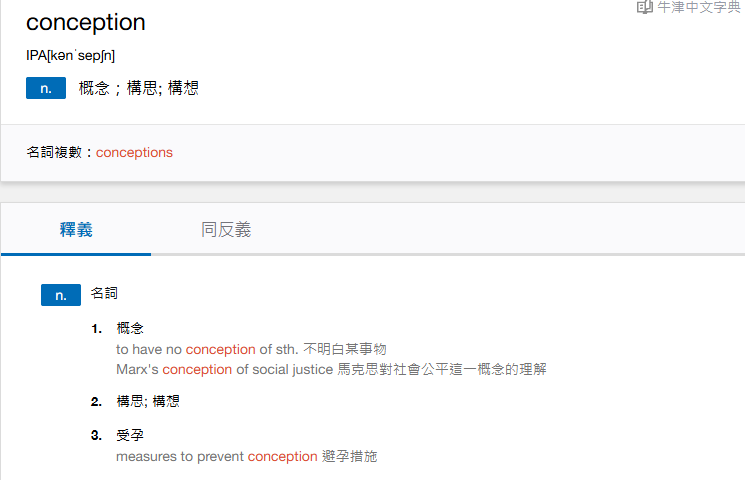Click the translation 避孕措施

pos(349,456)
